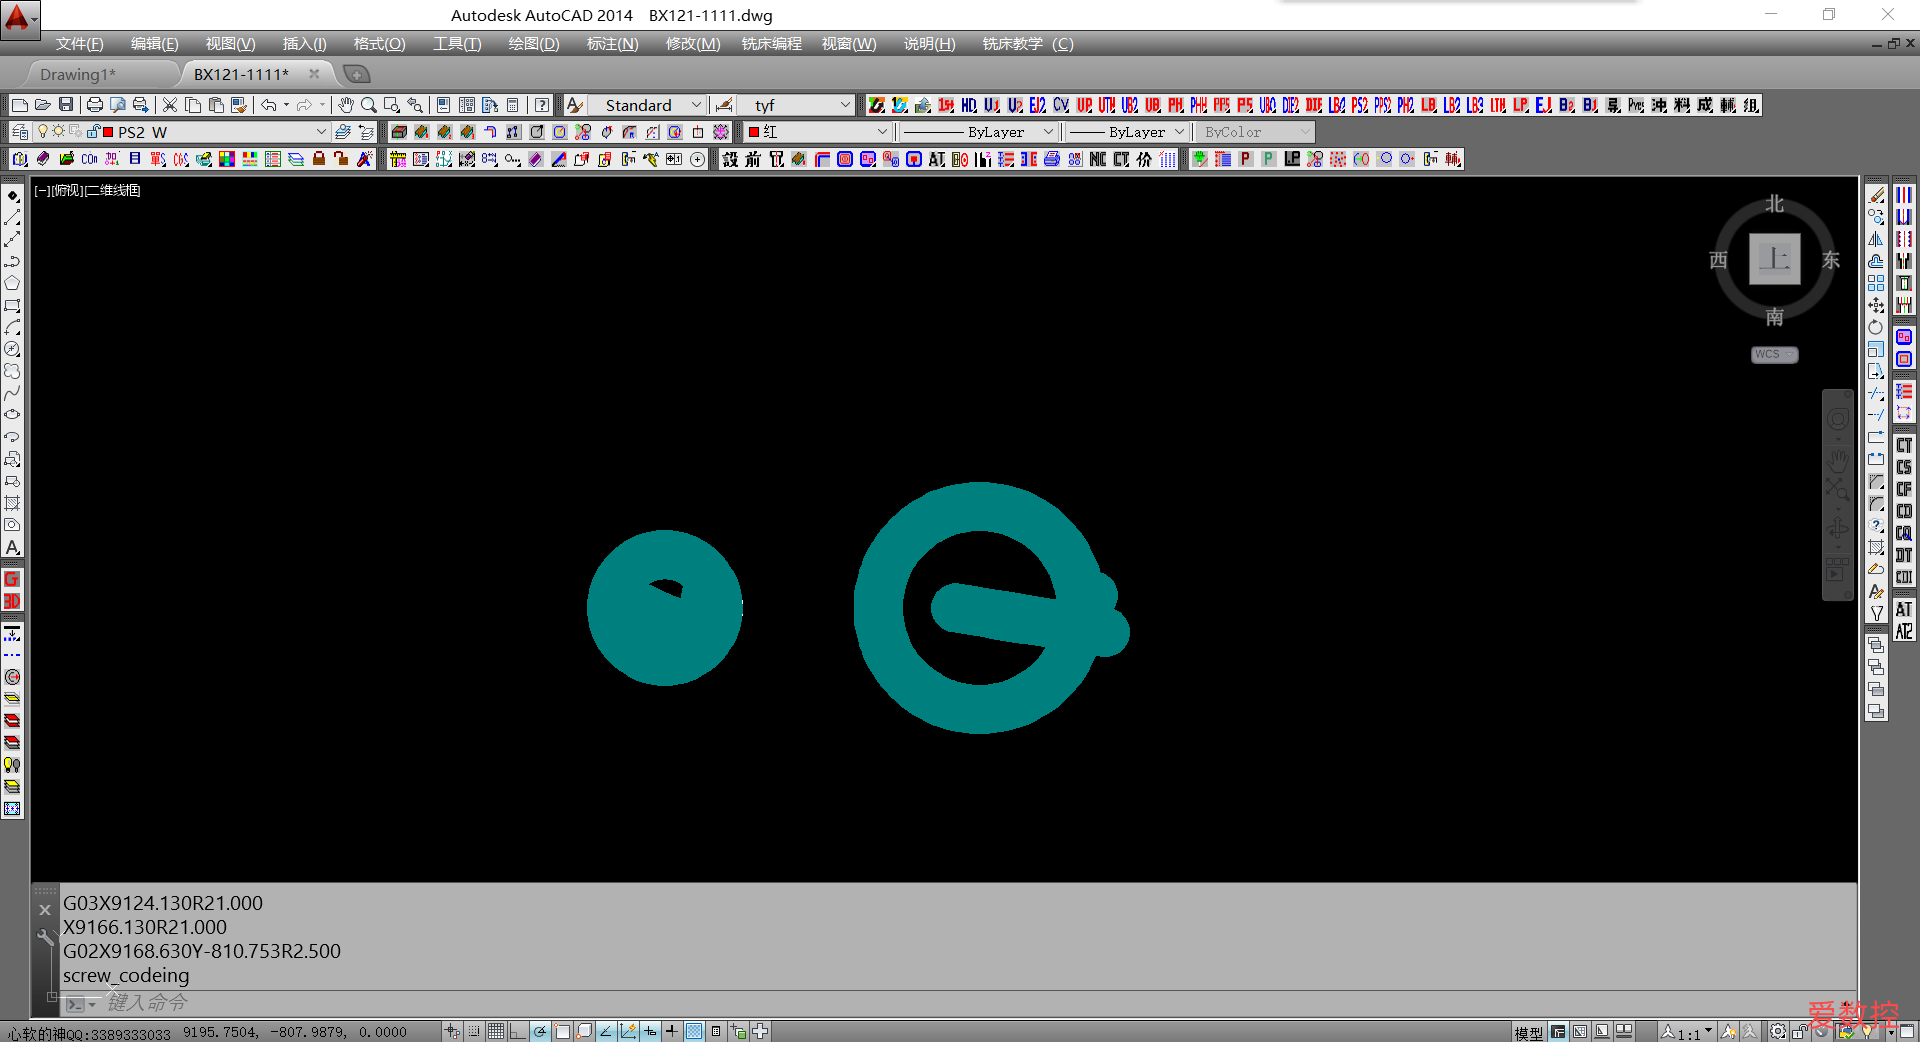The height and width of the screenshot is (1042, 1920).
Task: Toggle Grid Display in status bar
Action: (496, 1031)
